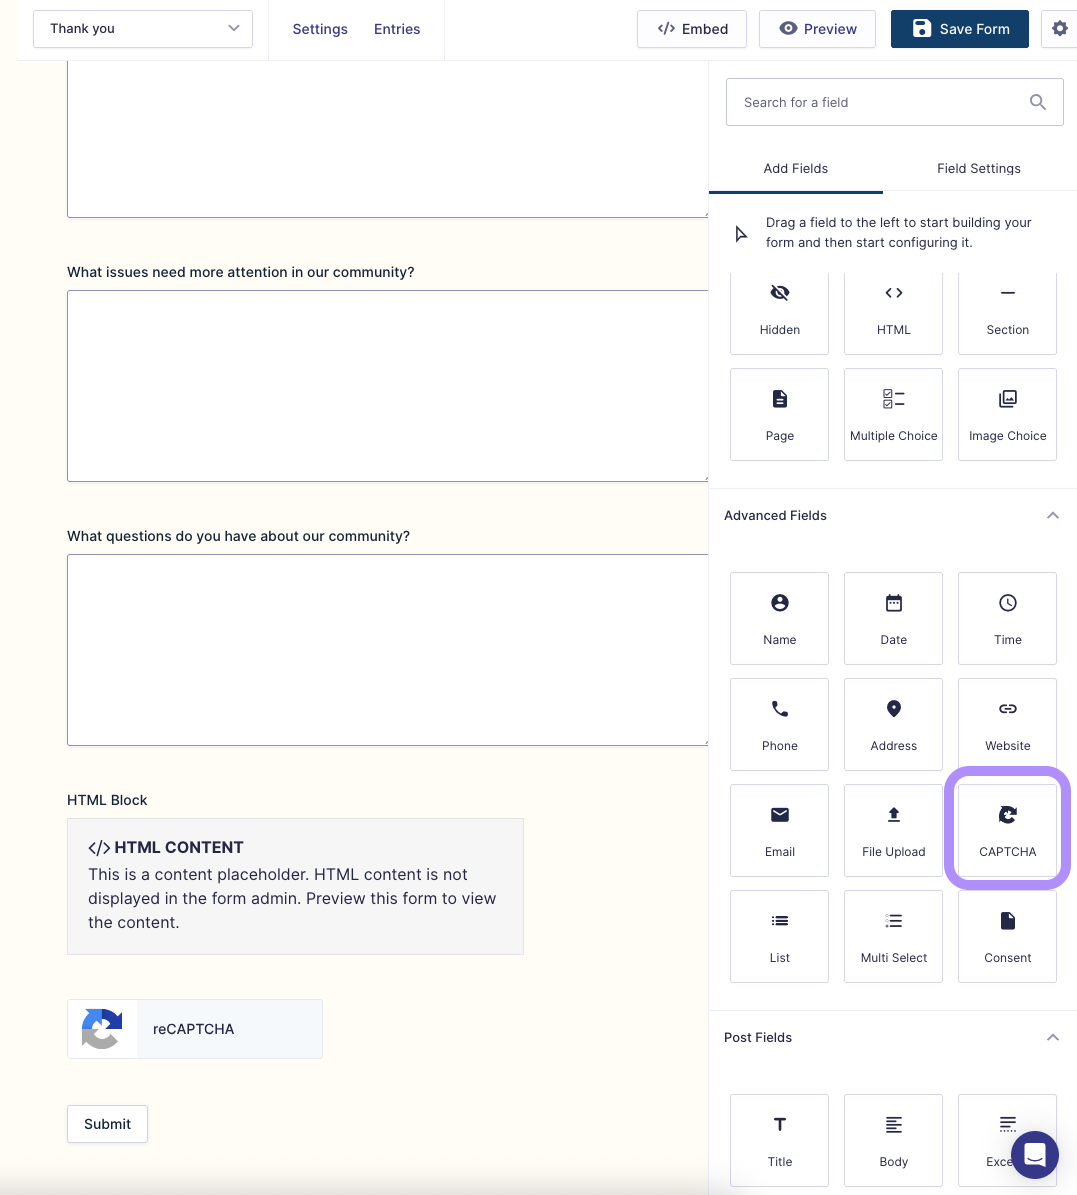Add the Consent field
The image size is (1077, 1195).
(x=1007, y=936)
